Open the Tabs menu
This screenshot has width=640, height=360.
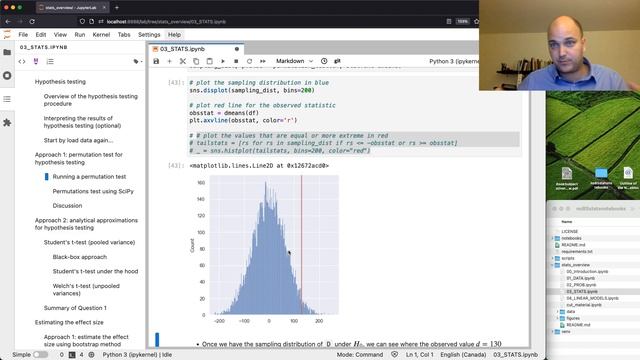tap(124, 35)
